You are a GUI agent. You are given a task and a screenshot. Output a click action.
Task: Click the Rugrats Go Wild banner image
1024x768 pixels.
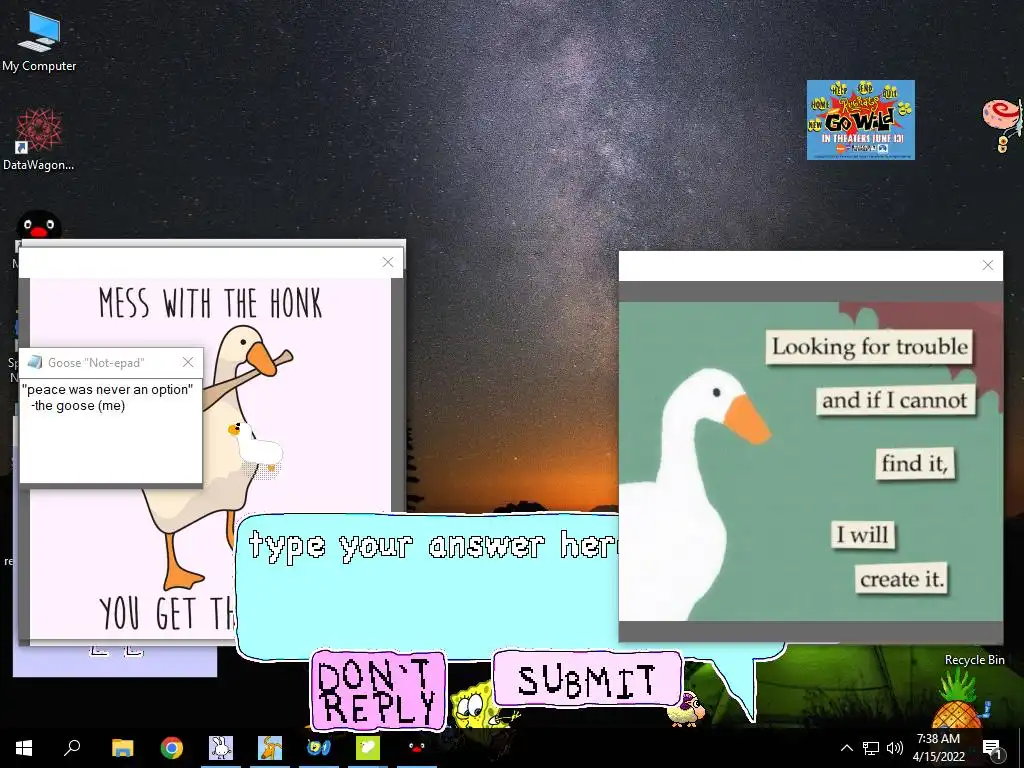860,120
